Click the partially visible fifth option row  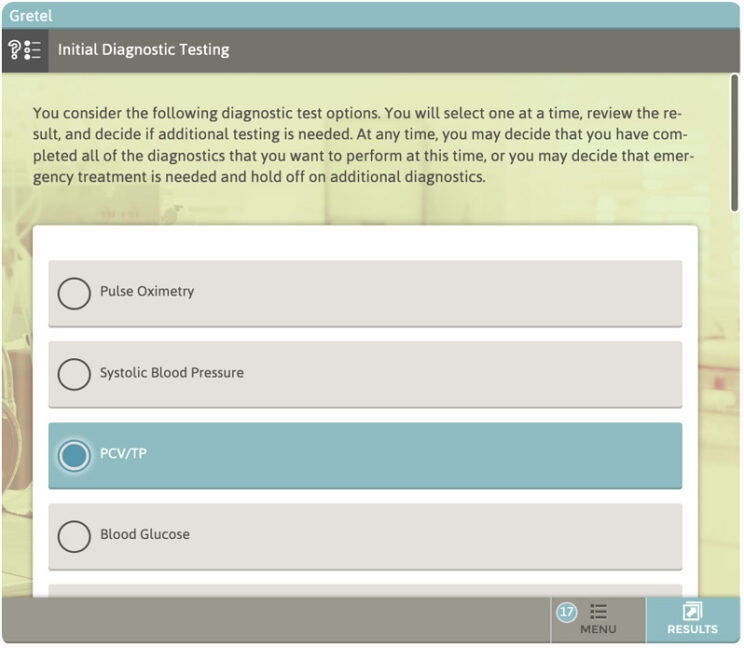coord(365,590)
